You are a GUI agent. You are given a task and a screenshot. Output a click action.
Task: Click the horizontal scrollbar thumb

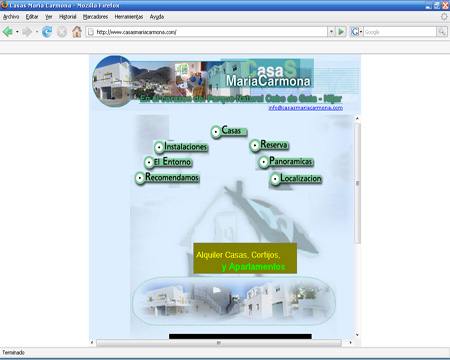pyautogui.click(x=219, y=342)
